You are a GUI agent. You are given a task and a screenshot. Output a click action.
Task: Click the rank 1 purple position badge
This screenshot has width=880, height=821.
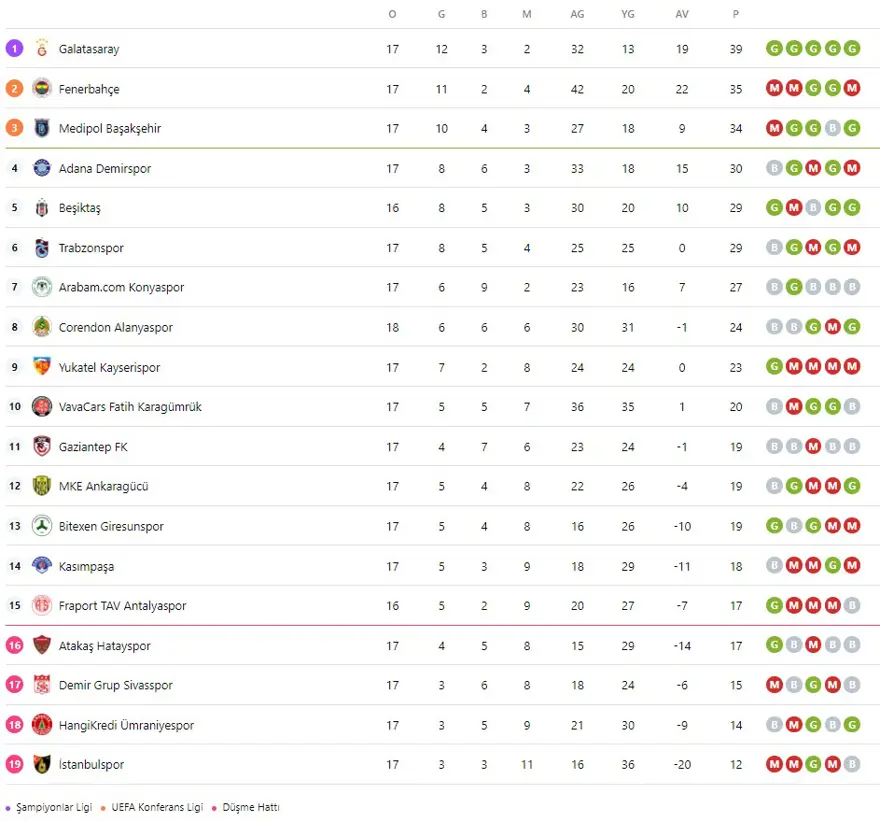pos(14,49)
